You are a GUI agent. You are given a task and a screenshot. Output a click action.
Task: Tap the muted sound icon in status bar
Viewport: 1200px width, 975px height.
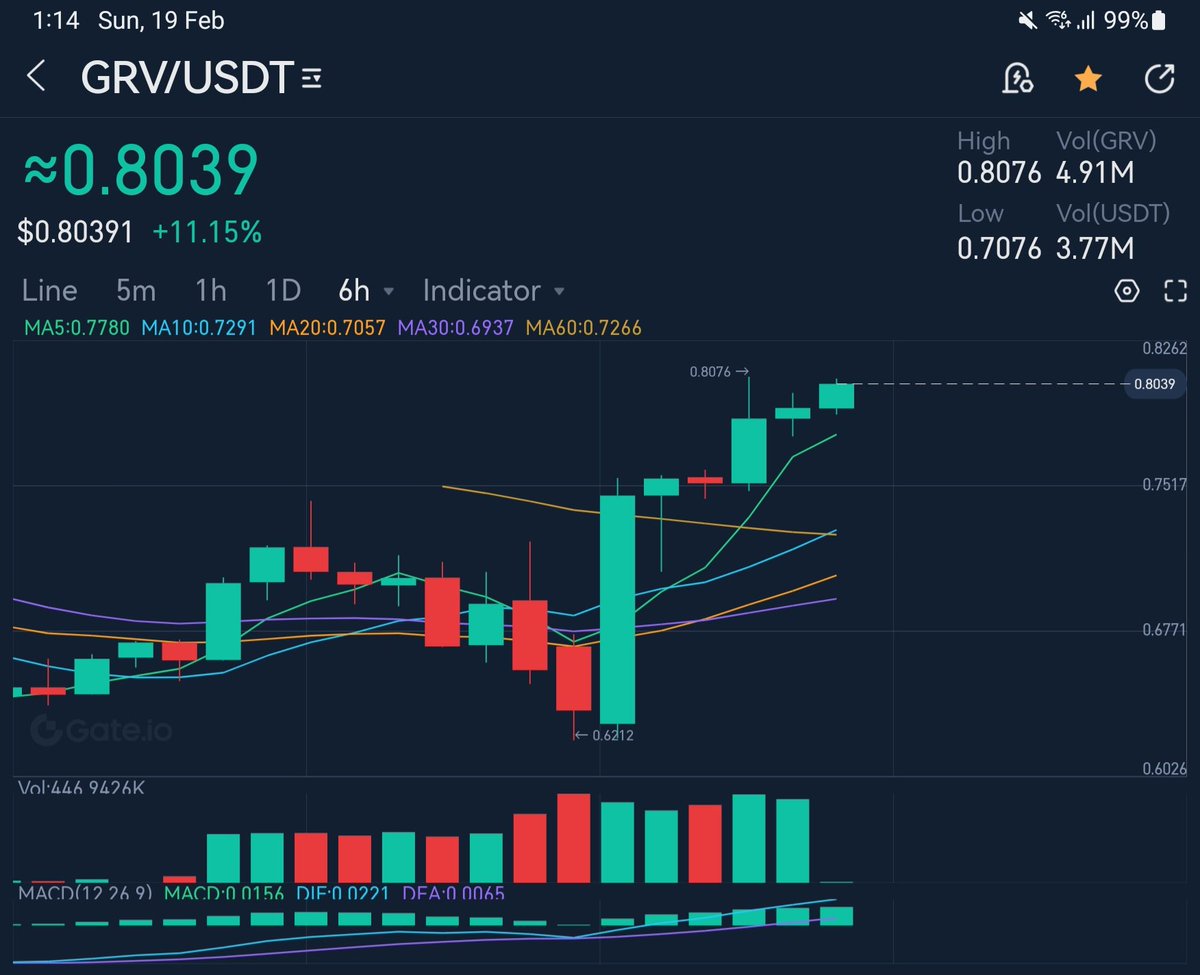1026,19
